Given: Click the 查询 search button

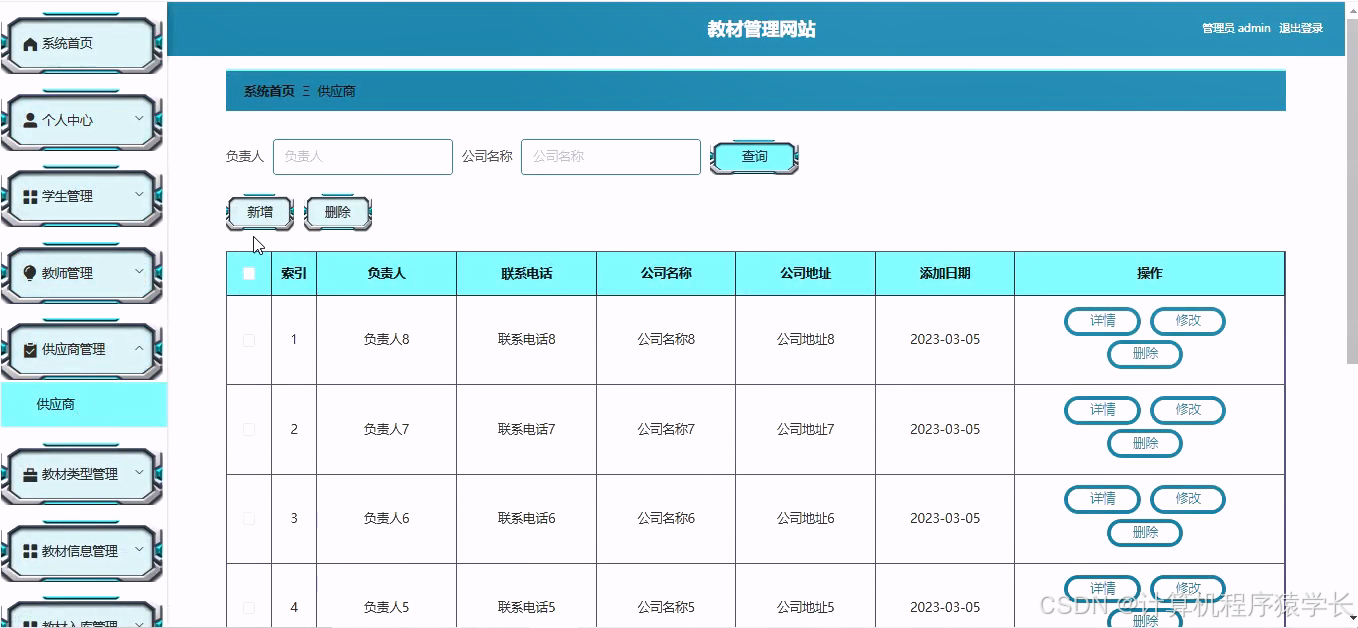Looking at the screenshot, I should [754, 157].
